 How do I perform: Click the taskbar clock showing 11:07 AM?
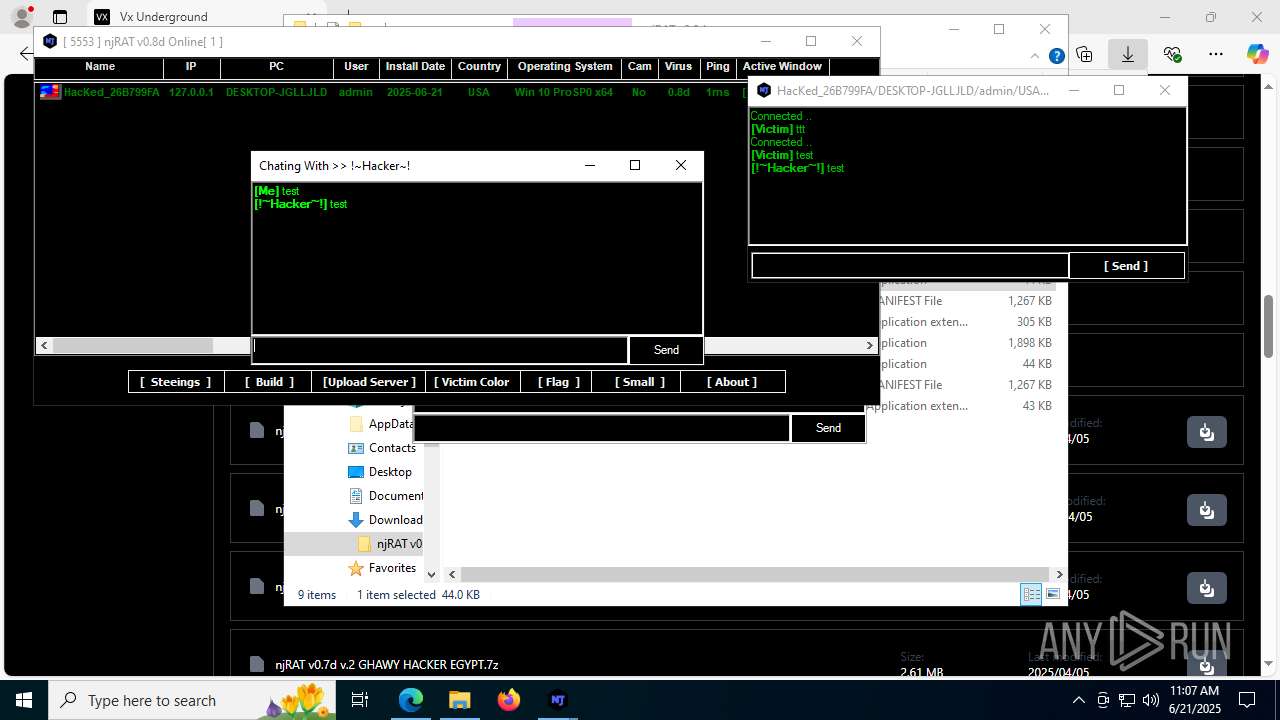coord(1194,700)
